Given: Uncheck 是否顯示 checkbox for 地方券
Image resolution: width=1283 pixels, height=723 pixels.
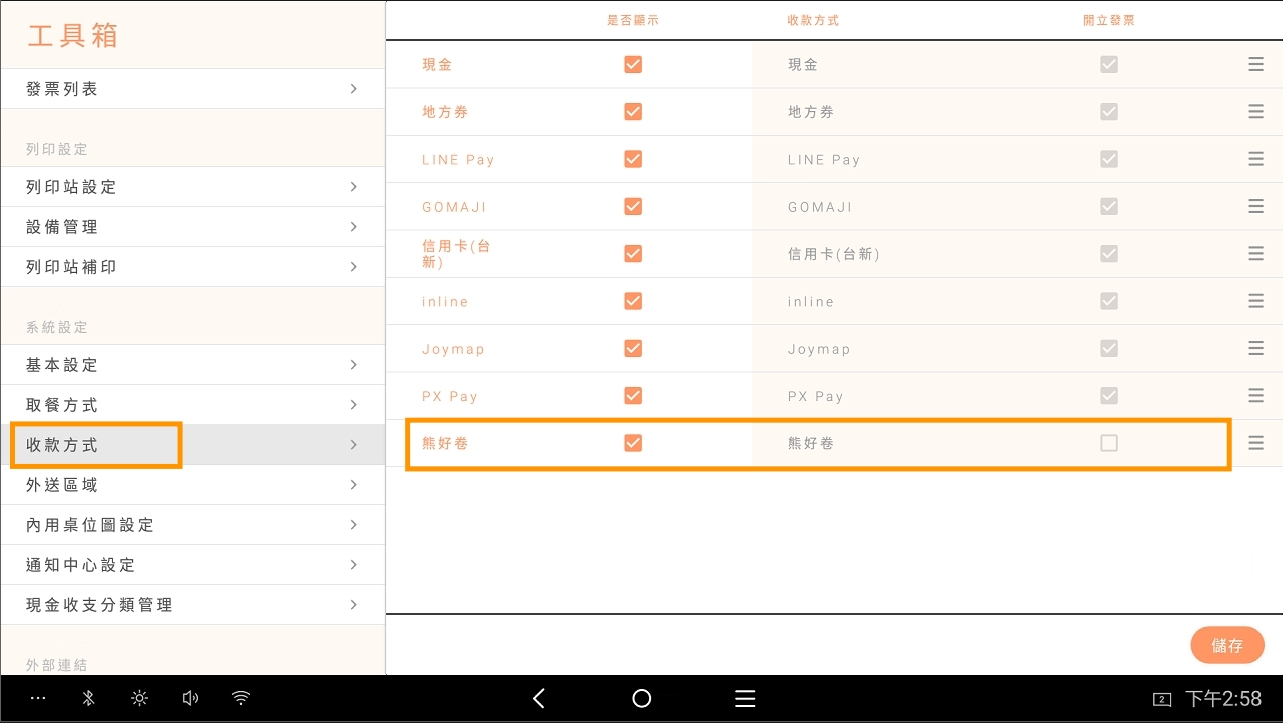Looking at the screenshot, I should point(633,111).
